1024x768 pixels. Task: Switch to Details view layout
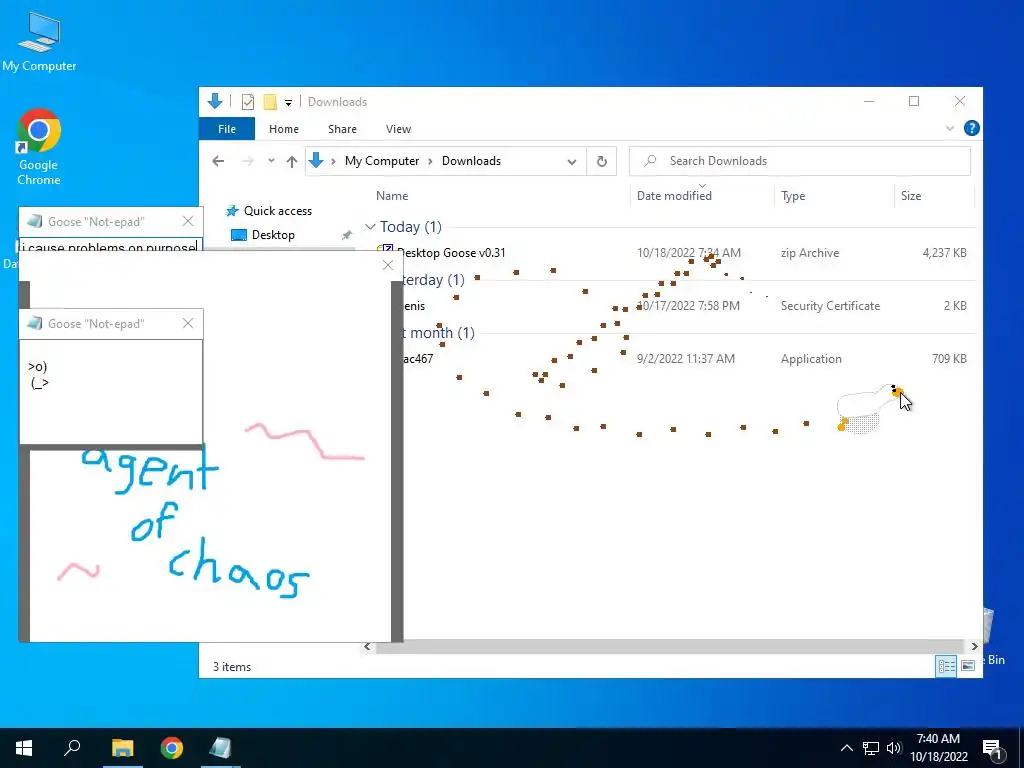point(946,666)
